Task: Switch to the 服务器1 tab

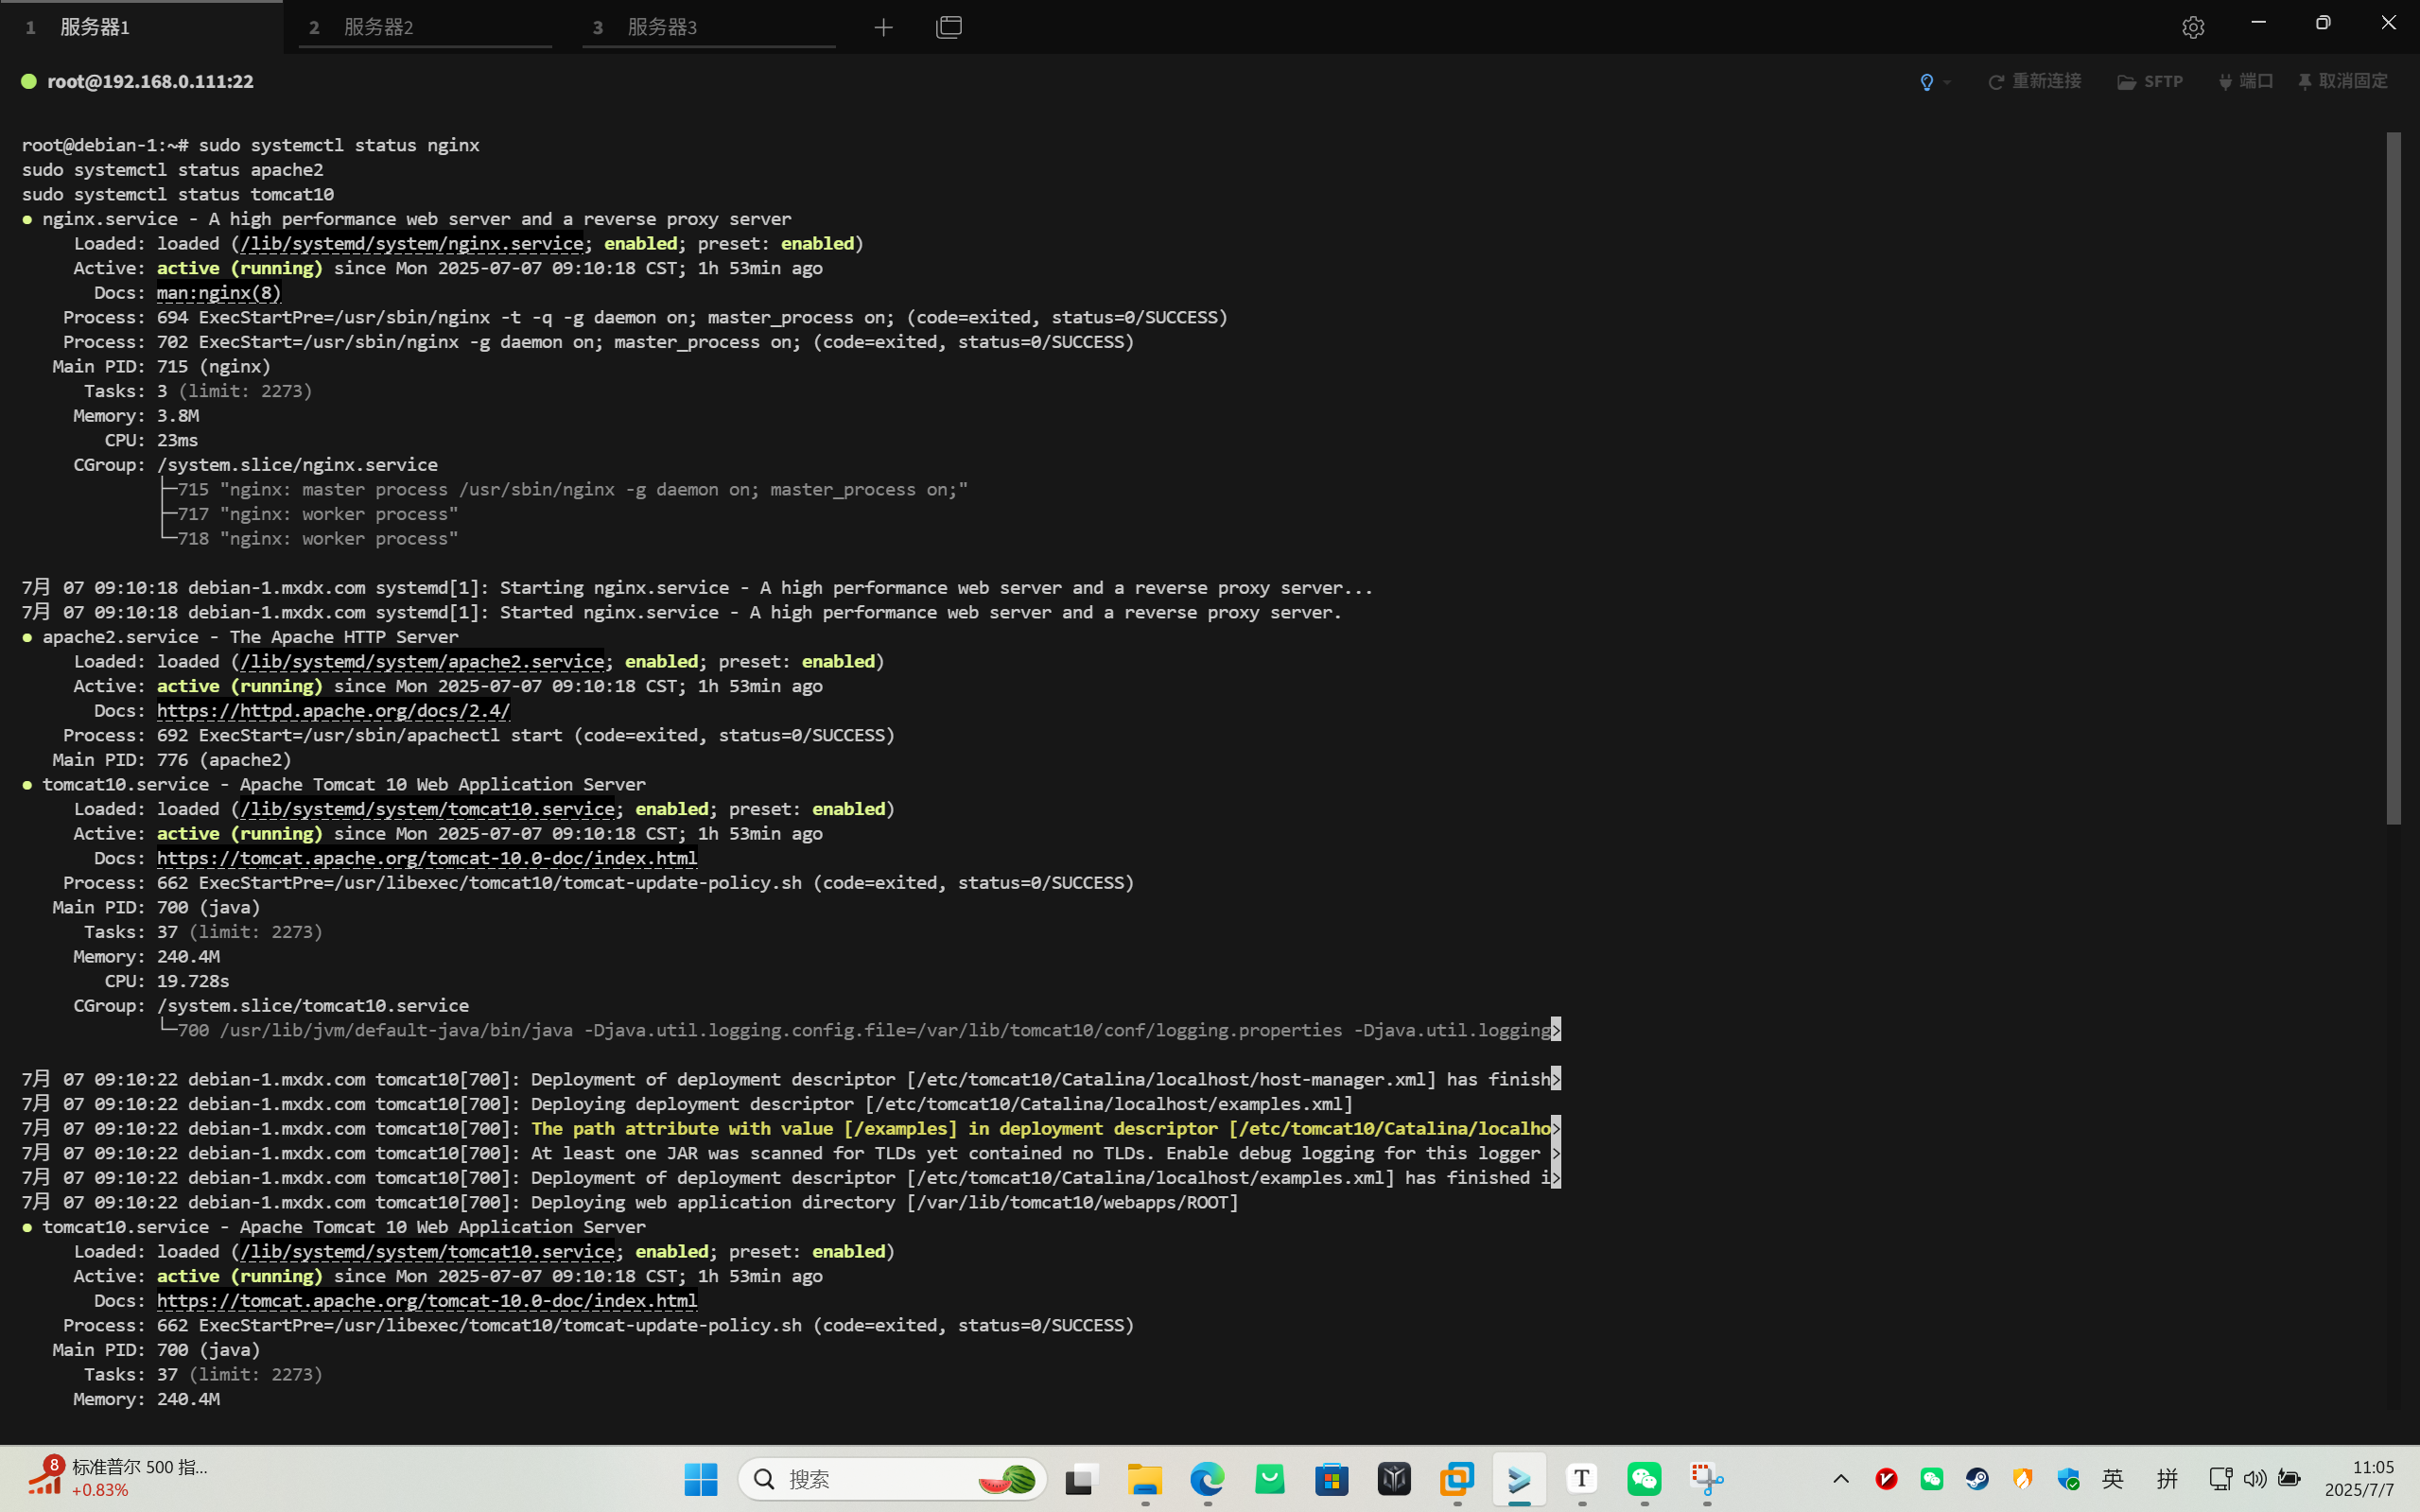Action: [x=140, y=27]
